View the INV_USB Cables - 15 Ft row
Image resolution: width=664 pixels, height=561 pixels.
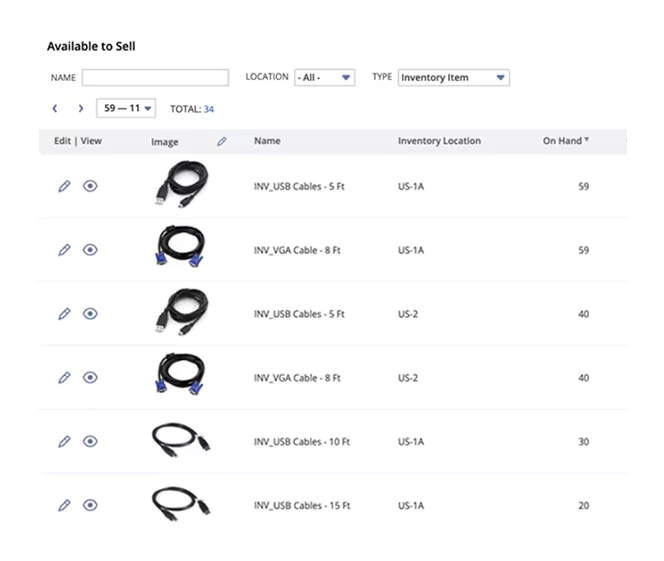click(90, 506)
